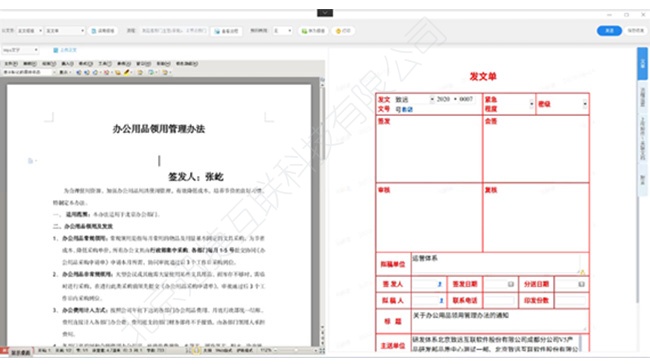Click the highlighter pen icon in editor toolbar
Viewport: 650px width, 364px height.
[x=127, y=72]
